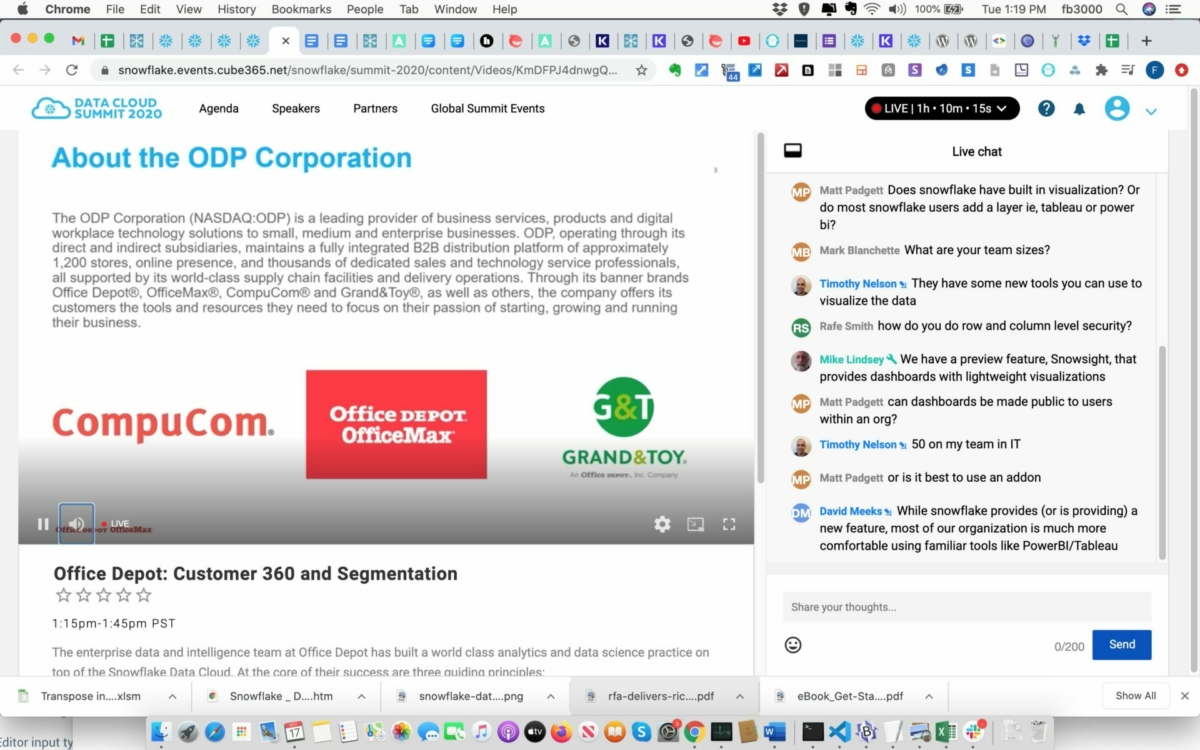Open the emoji picker in live chat
The height and width of the screenshot is (750, 1200).
pos(793,644)
